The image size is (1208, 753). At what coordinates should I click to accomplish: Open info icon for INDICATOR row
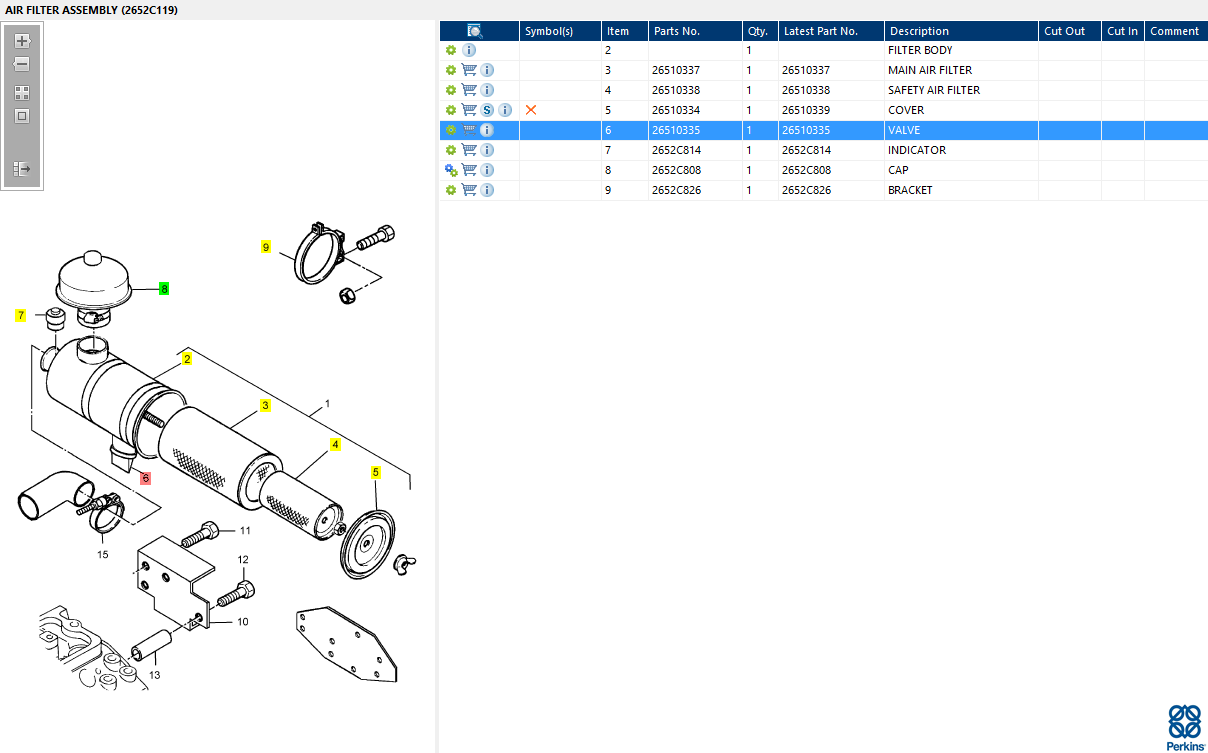click(487, 150)
